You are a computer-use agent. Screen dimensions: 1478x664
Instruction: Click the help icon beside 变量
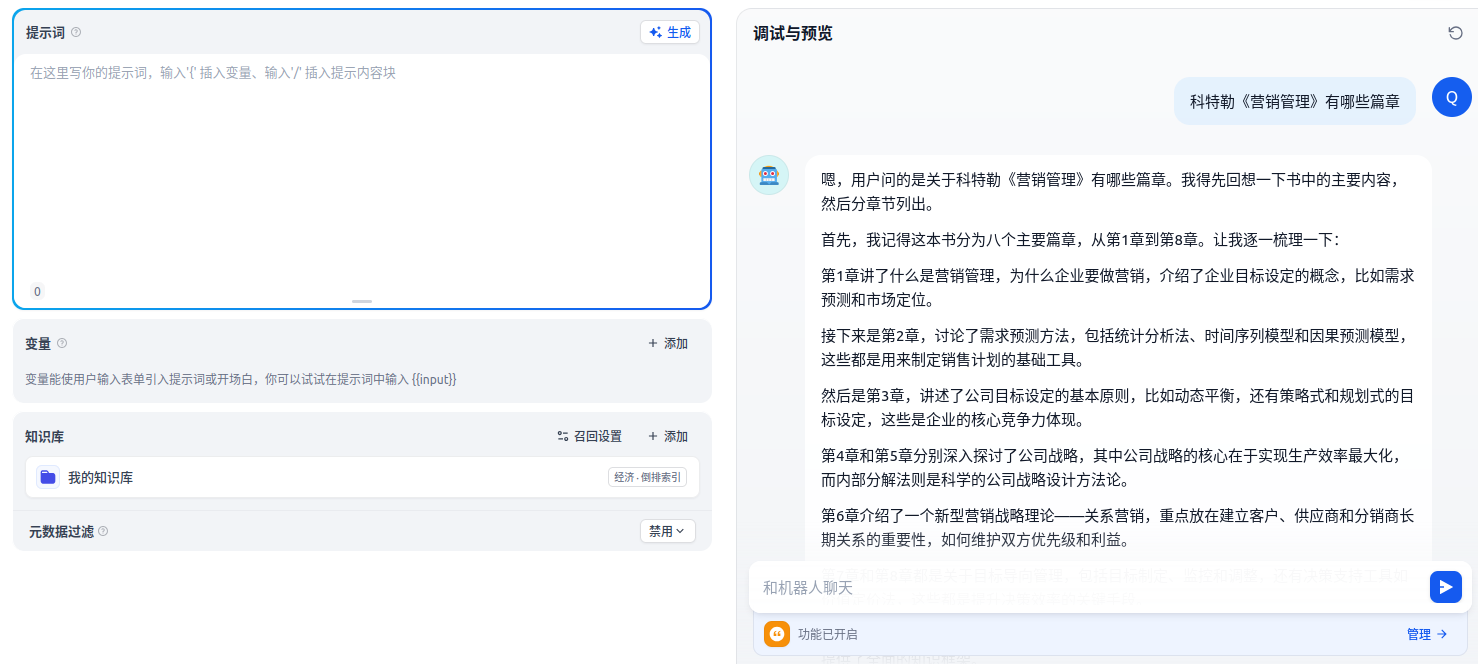[62, 343]
